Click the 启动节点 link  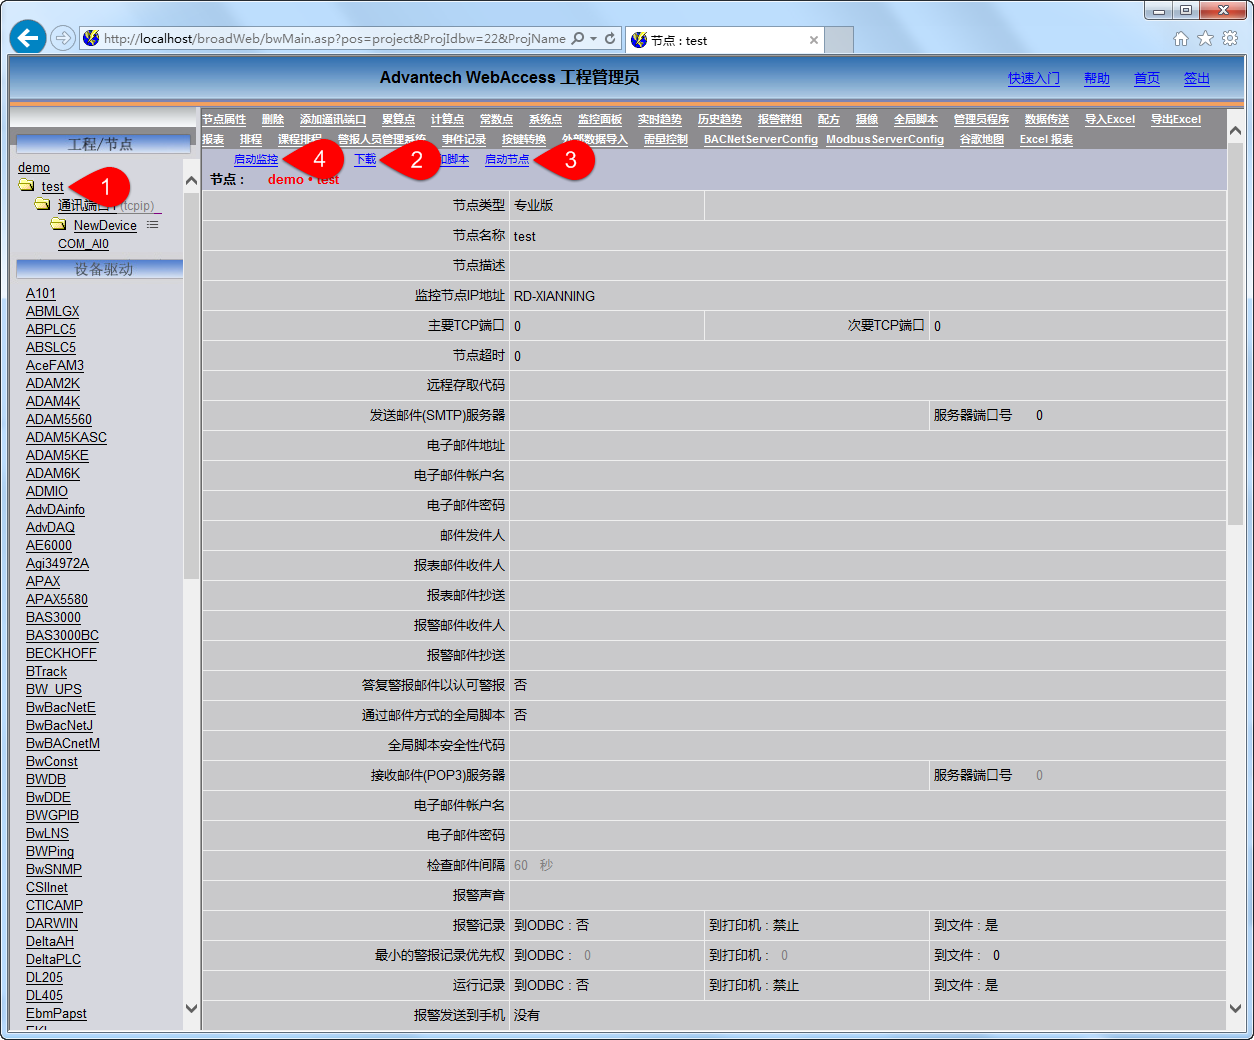506,160
